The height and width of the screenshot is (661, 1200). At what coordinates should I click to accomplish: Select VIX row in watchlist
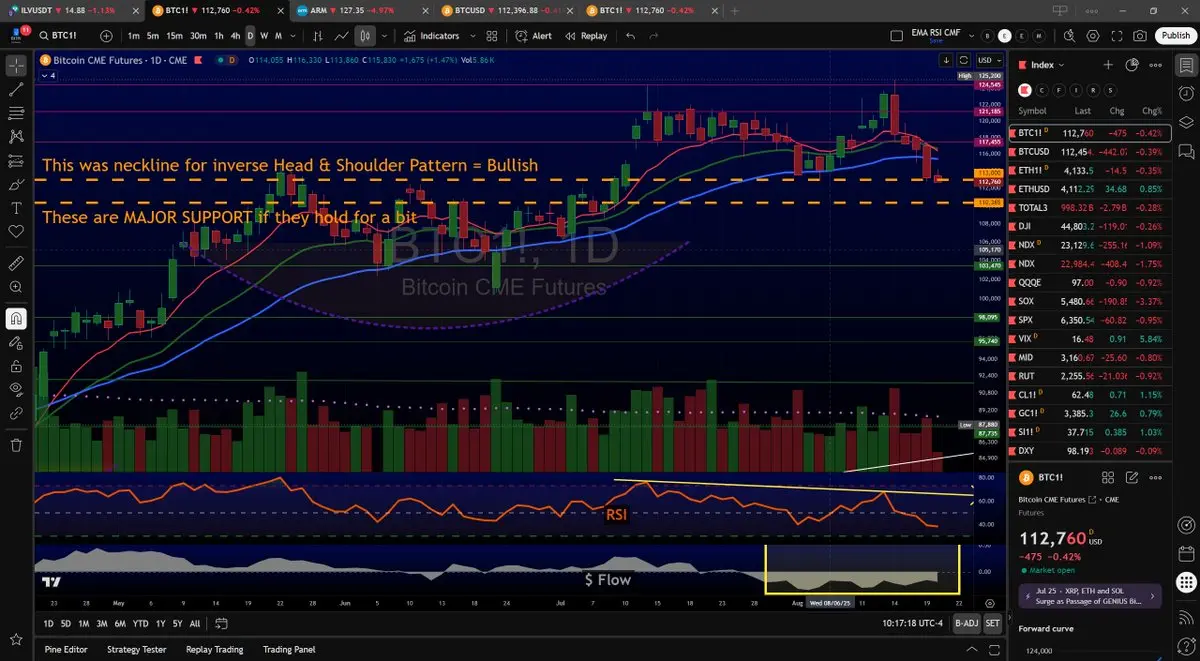1089,339
